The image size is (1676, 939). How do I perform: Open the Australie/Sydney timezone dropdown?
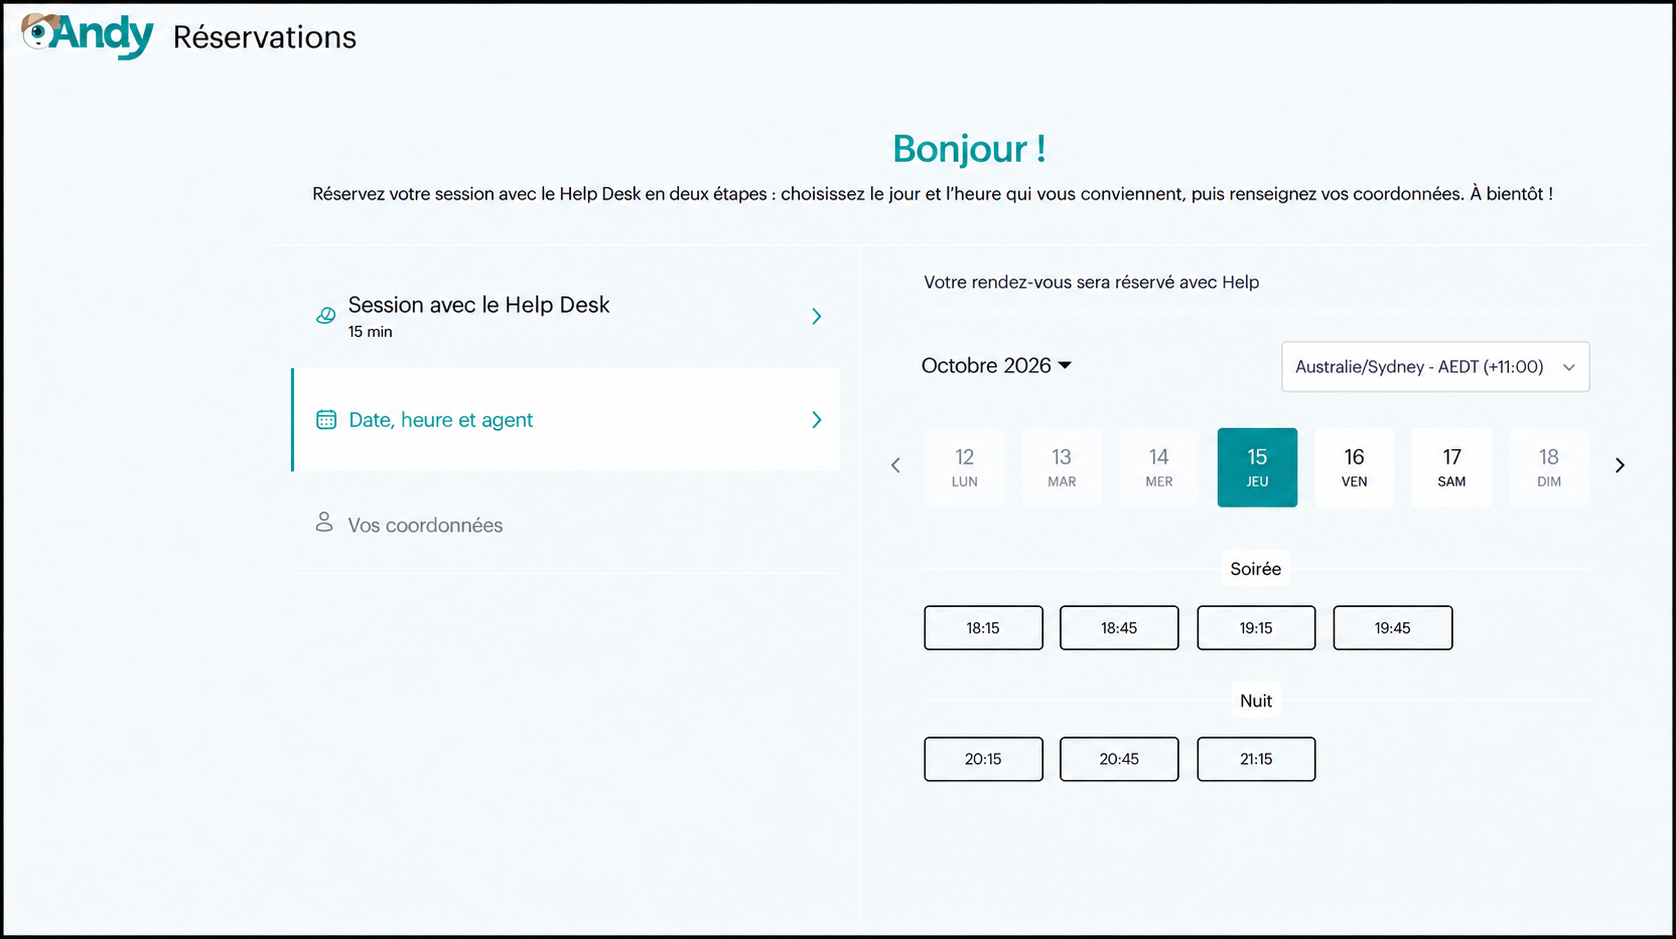coord(1435,367)
